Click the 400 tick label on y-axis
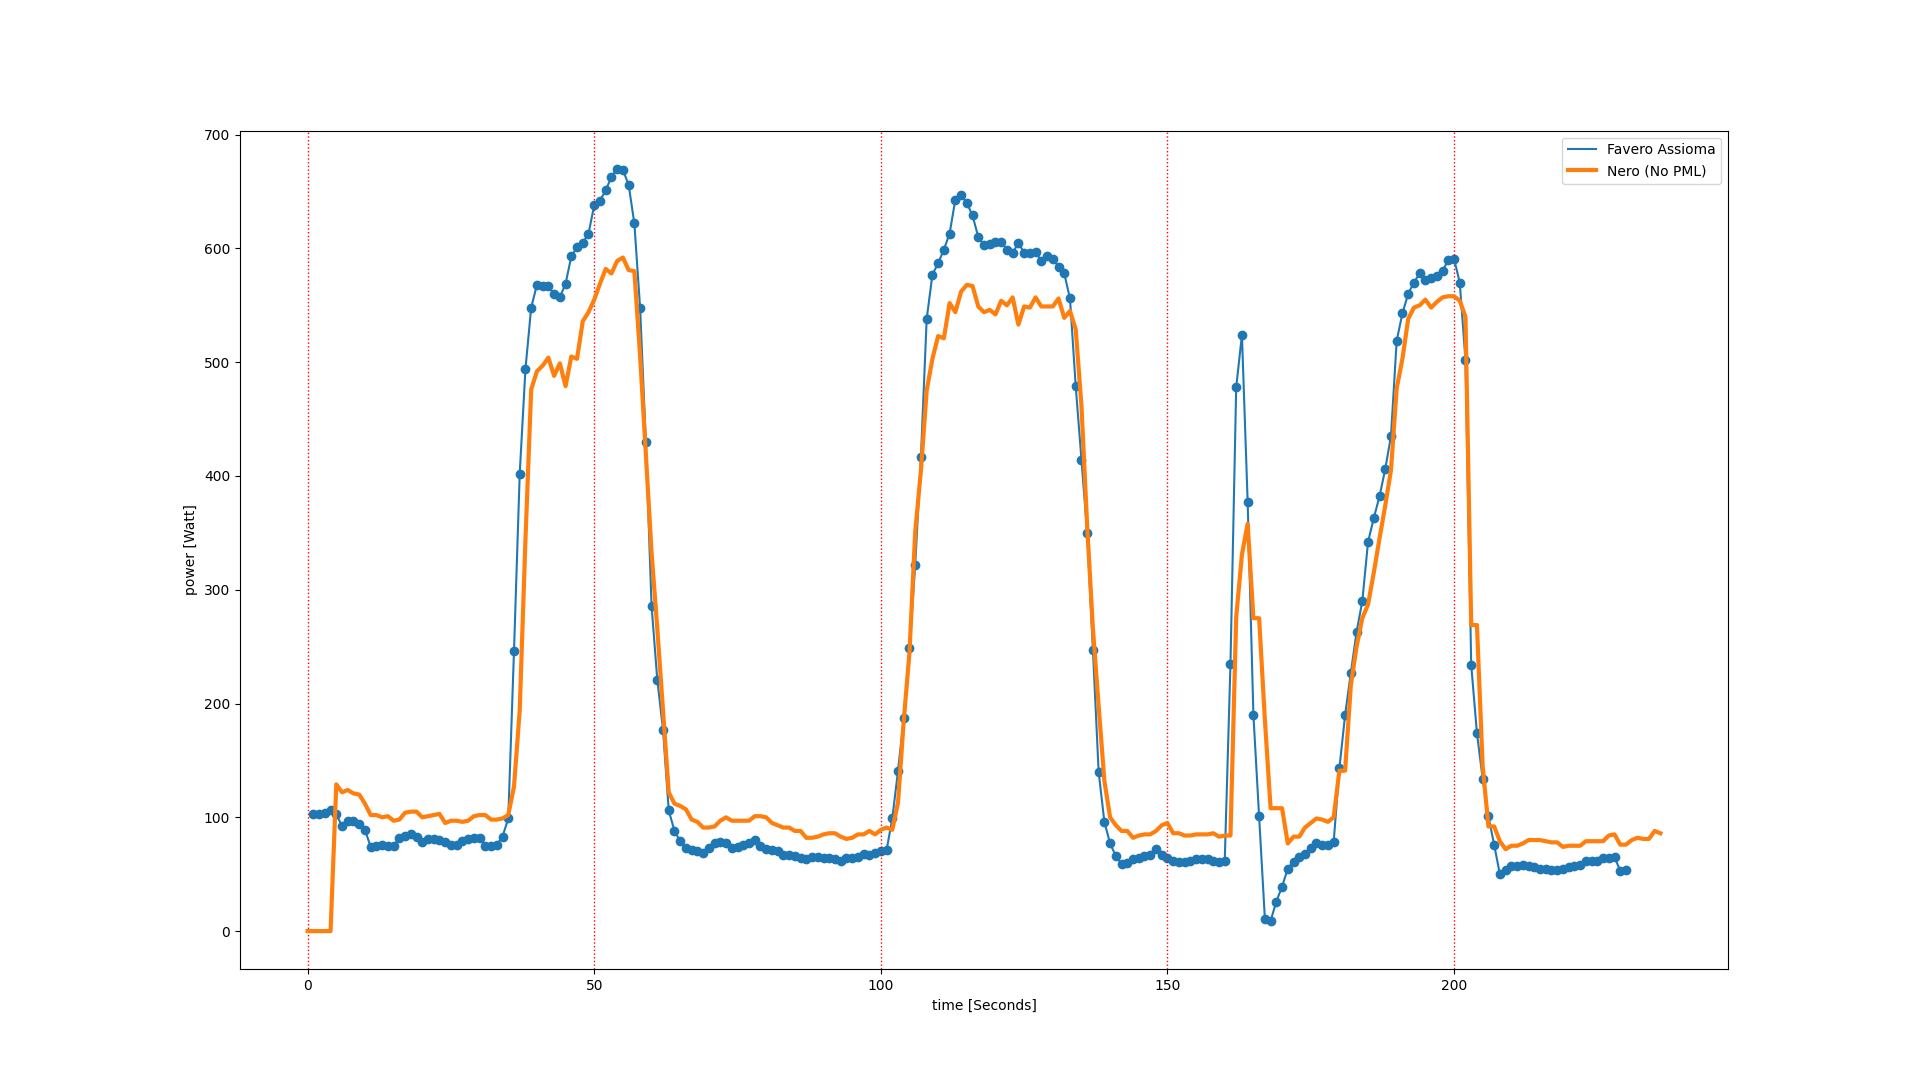The width and height of the screenshot is (1920, 1089). pos(218,476)
